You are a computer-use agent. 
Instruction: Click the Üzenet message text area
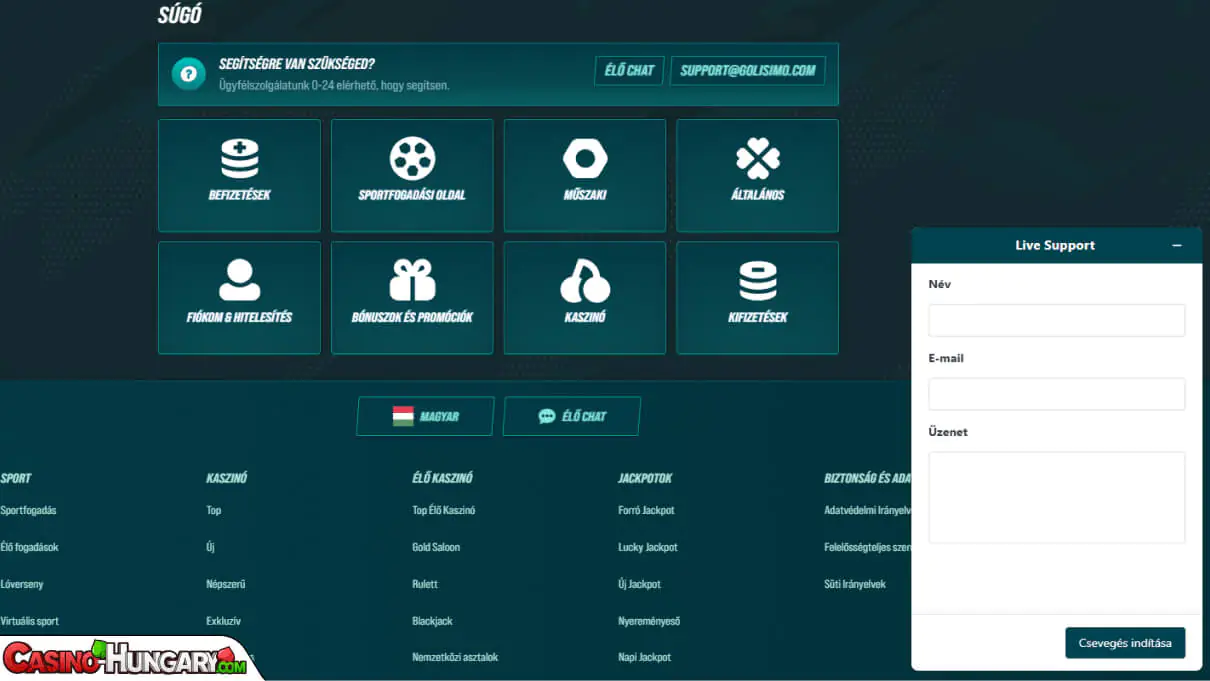click(1056, 497)
